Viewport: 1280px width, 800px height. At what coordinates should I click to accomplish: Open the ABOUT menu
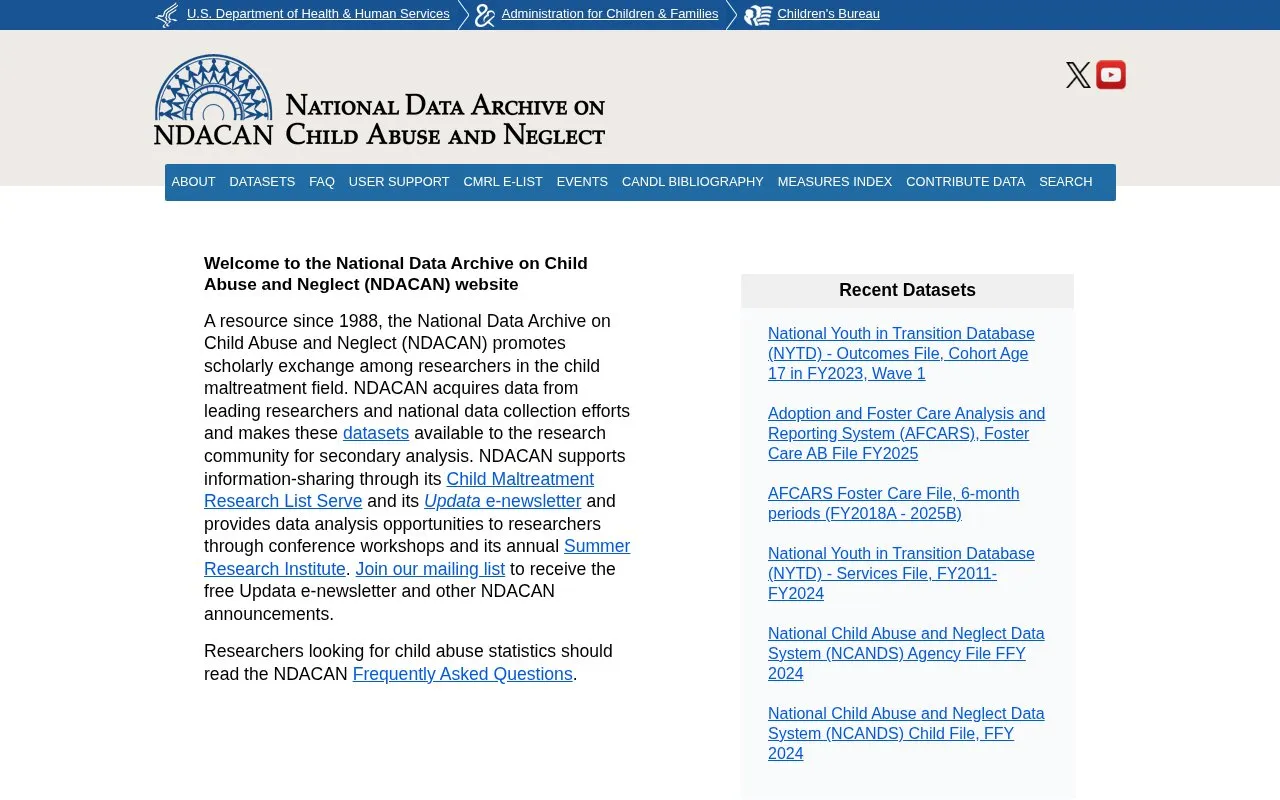click(x=193, y=182)
